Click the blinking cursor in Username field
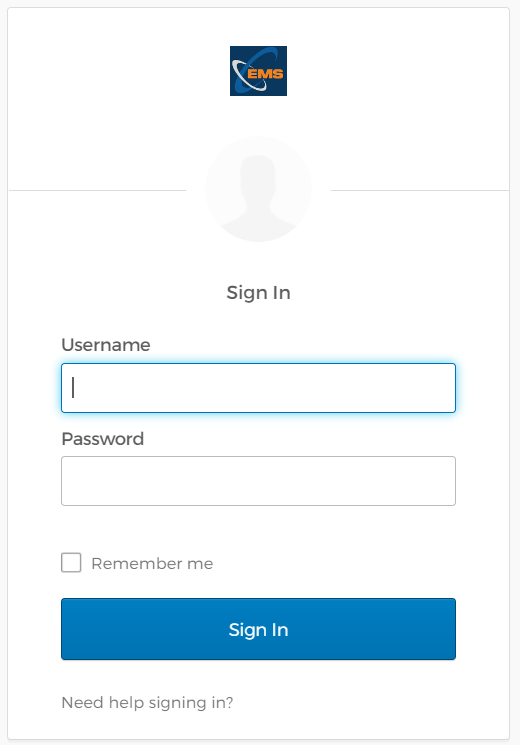Viewport: 520px width, 748px height. pyautogui.click(x=73, y=387)
